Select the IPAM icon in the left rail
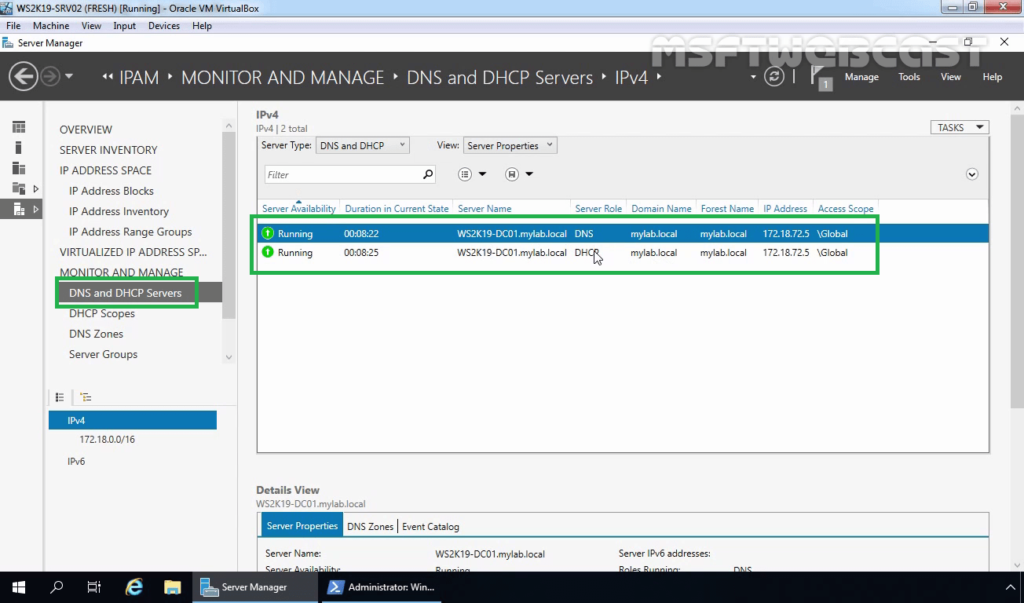This screenshot has width=1024, height=603. 19,209
